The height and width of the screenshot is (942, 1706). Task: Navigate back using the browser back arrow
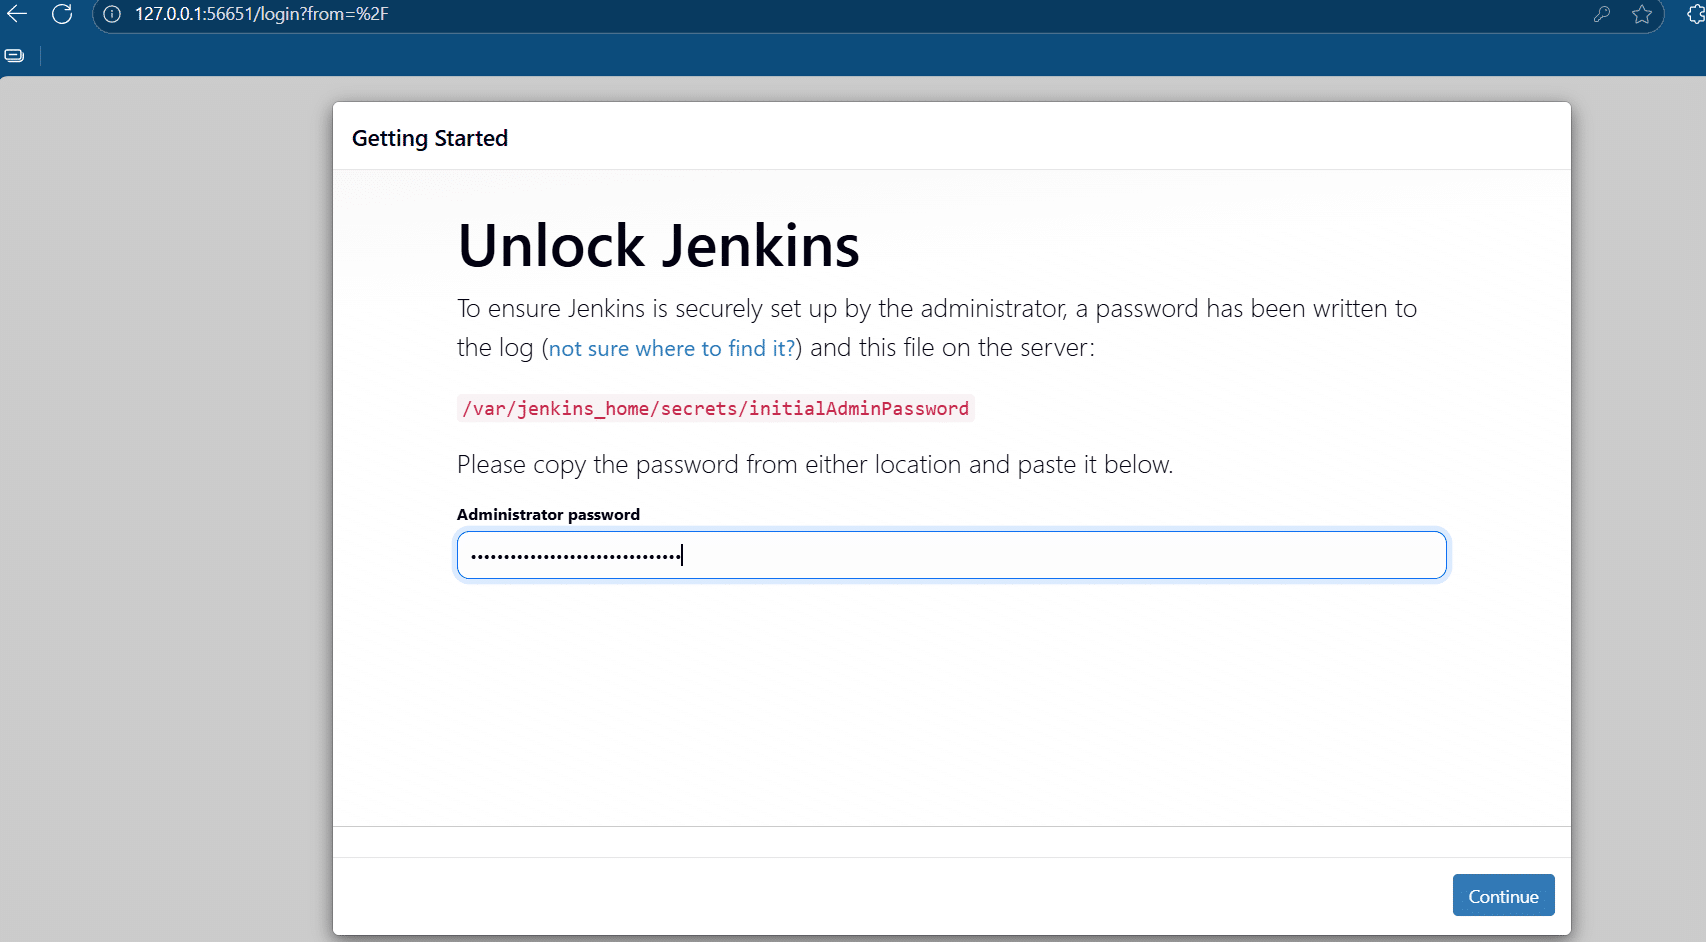[x=16, y=14]
